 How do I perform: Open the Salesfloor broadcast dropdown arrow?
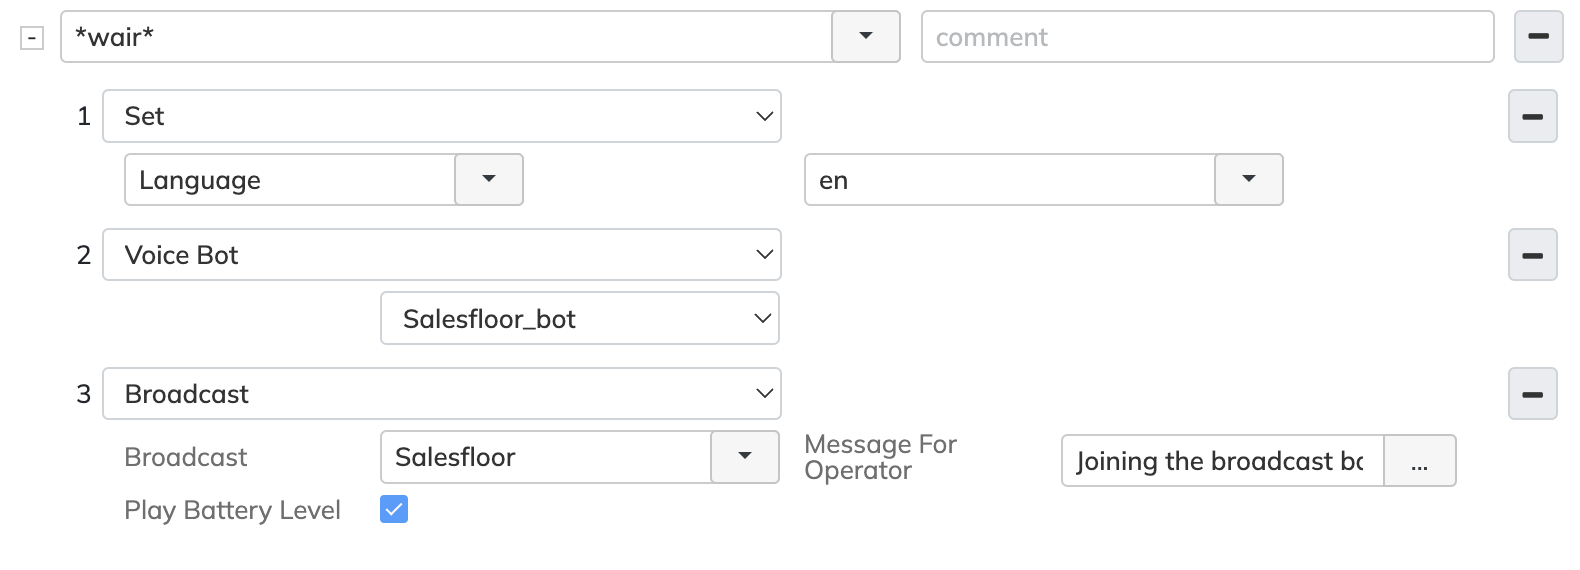[744, 457]
